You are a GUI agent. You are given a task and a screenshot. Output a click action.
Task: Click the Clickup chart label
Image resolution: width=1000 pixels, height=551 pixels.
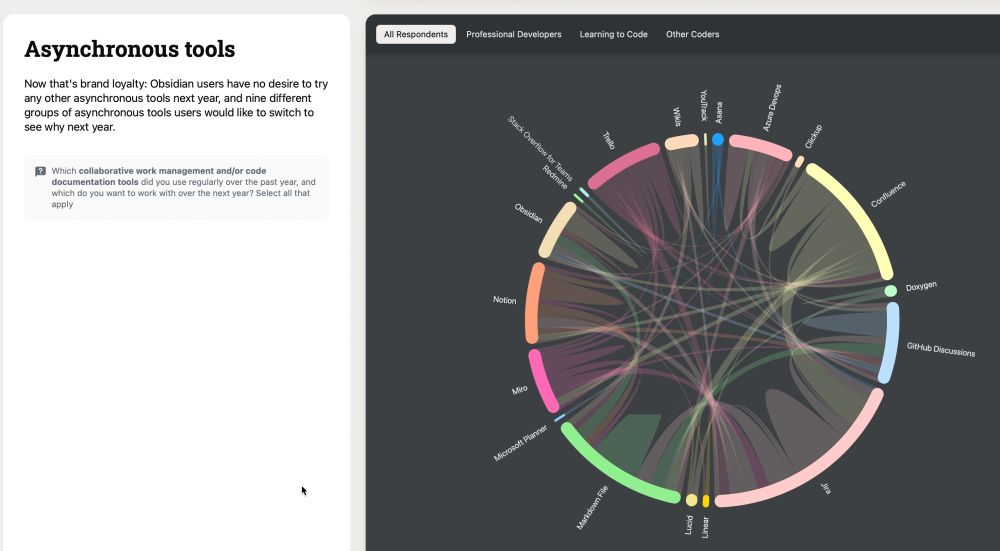(813, 136)
